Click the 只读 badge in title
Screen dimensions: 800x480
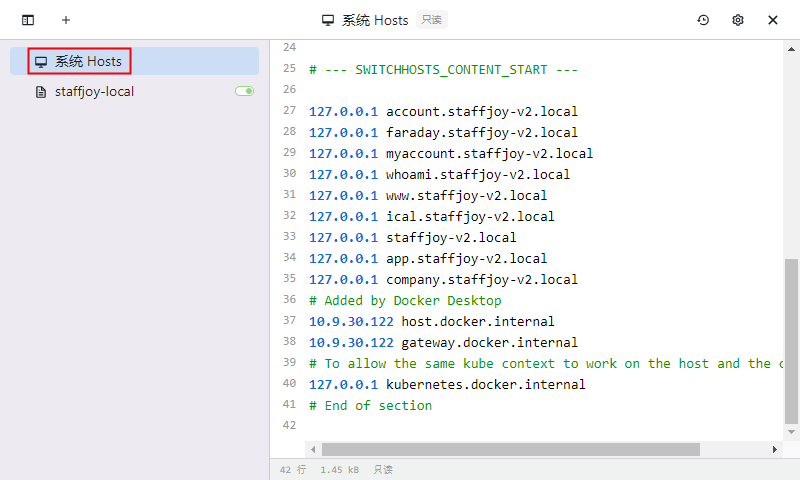432,20
